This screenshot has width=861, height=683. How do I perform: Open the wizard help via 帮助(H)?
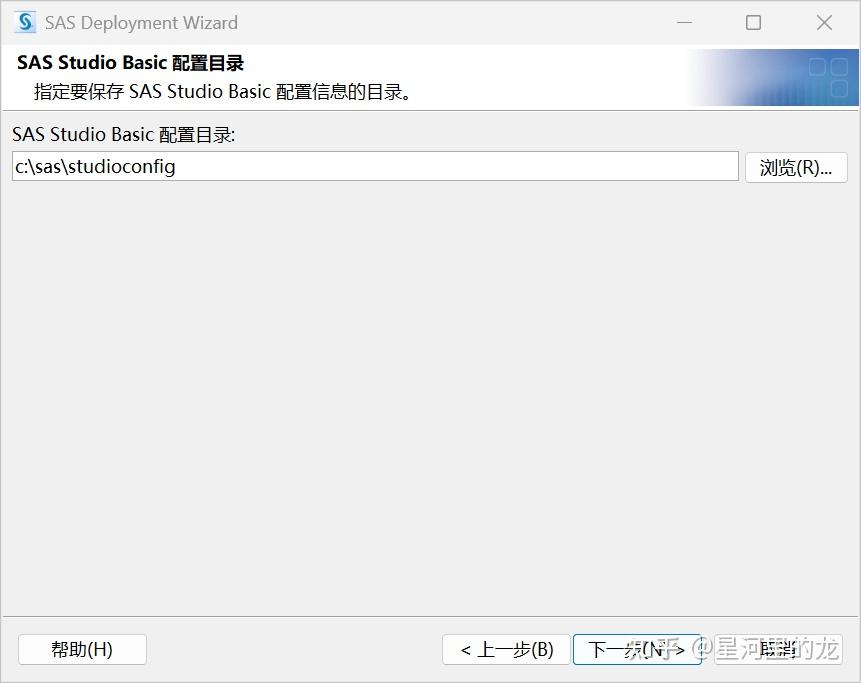point(82,649)
